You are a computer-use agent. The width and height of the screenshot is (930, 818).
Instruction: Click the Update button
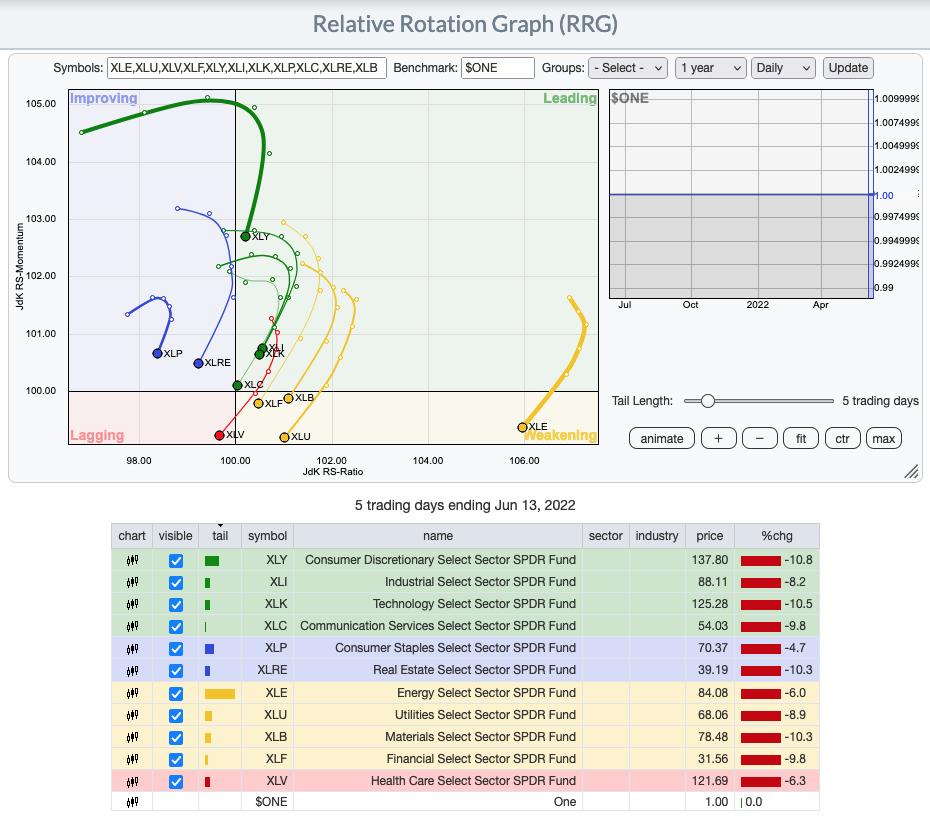click(848, 68)
